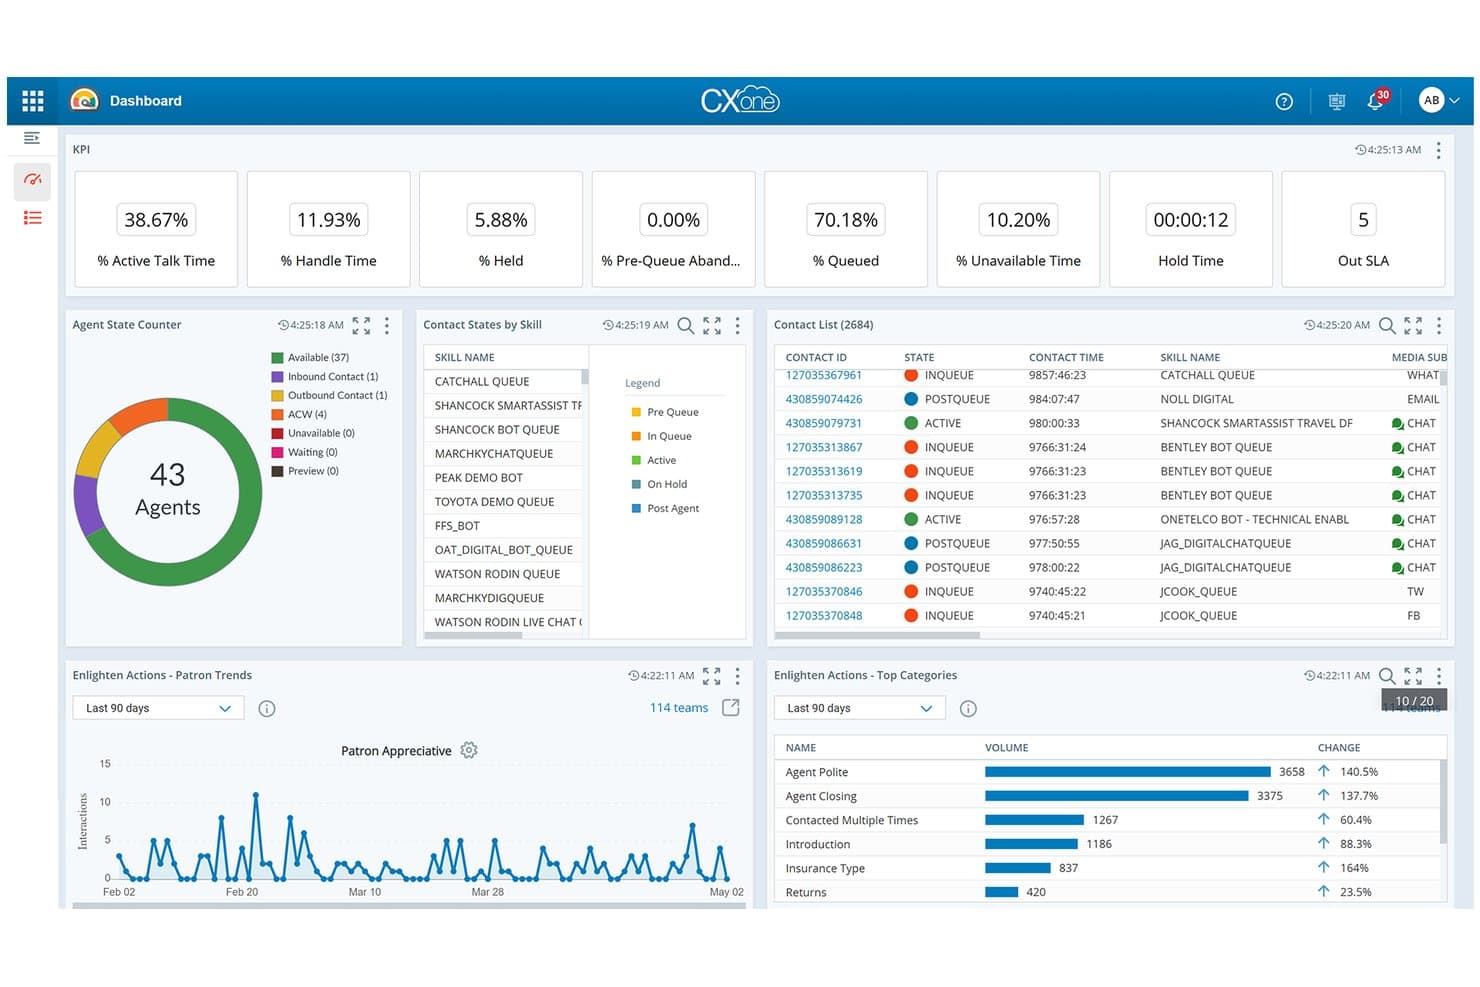Image resolution: width=1480 pixels, height=987 pixels.
Task: Open Contact States by Skill options menu
Action: [738, 325]
